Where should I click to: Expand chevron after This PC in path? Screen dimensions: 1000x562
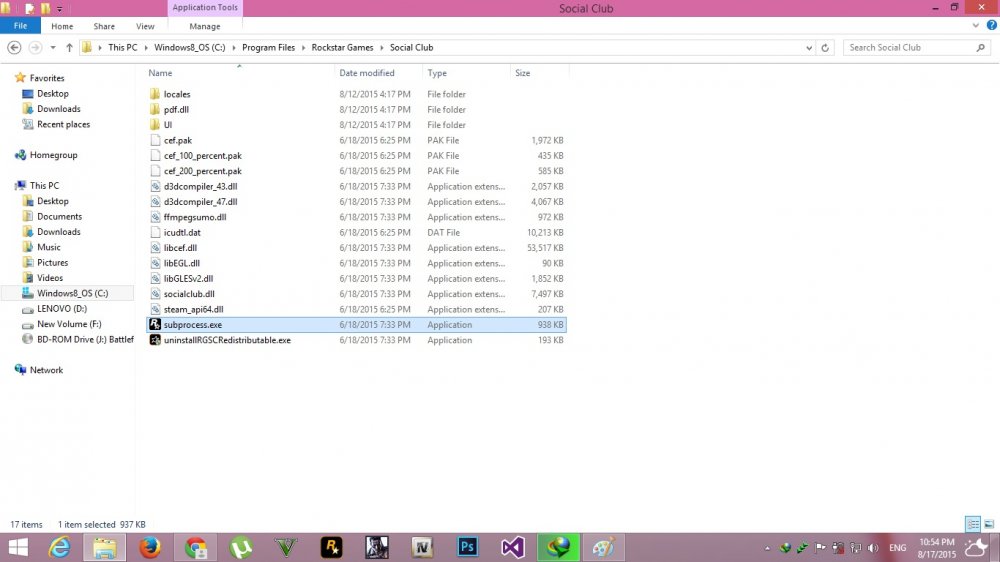[145, 47]
